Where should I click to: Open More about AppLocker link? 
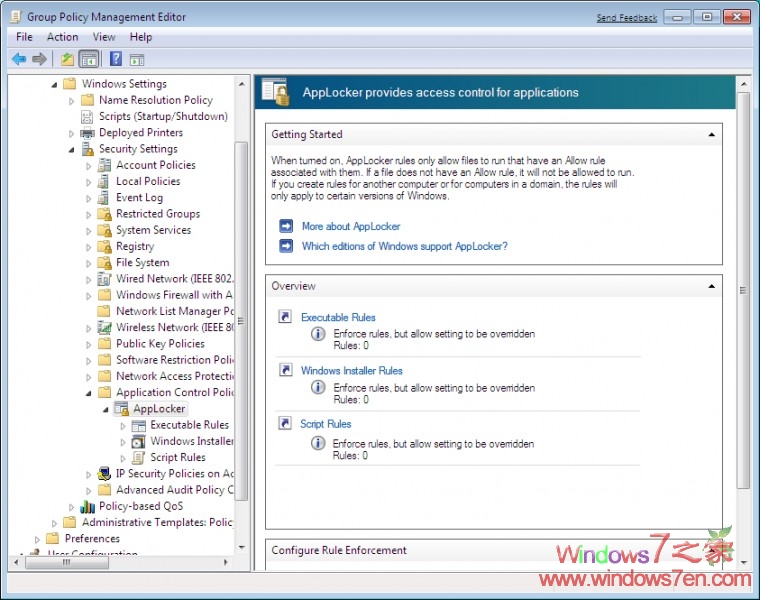click(351, 226)
